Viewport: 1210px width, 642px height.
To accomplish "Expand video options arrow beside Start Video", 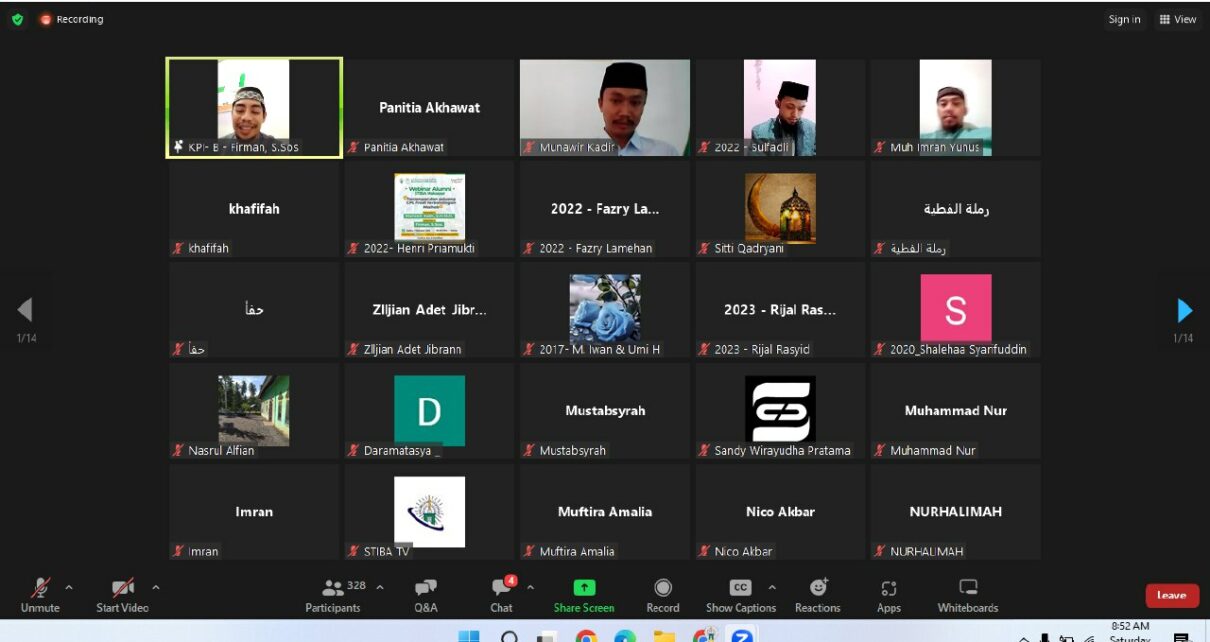I will coord(155,587).
